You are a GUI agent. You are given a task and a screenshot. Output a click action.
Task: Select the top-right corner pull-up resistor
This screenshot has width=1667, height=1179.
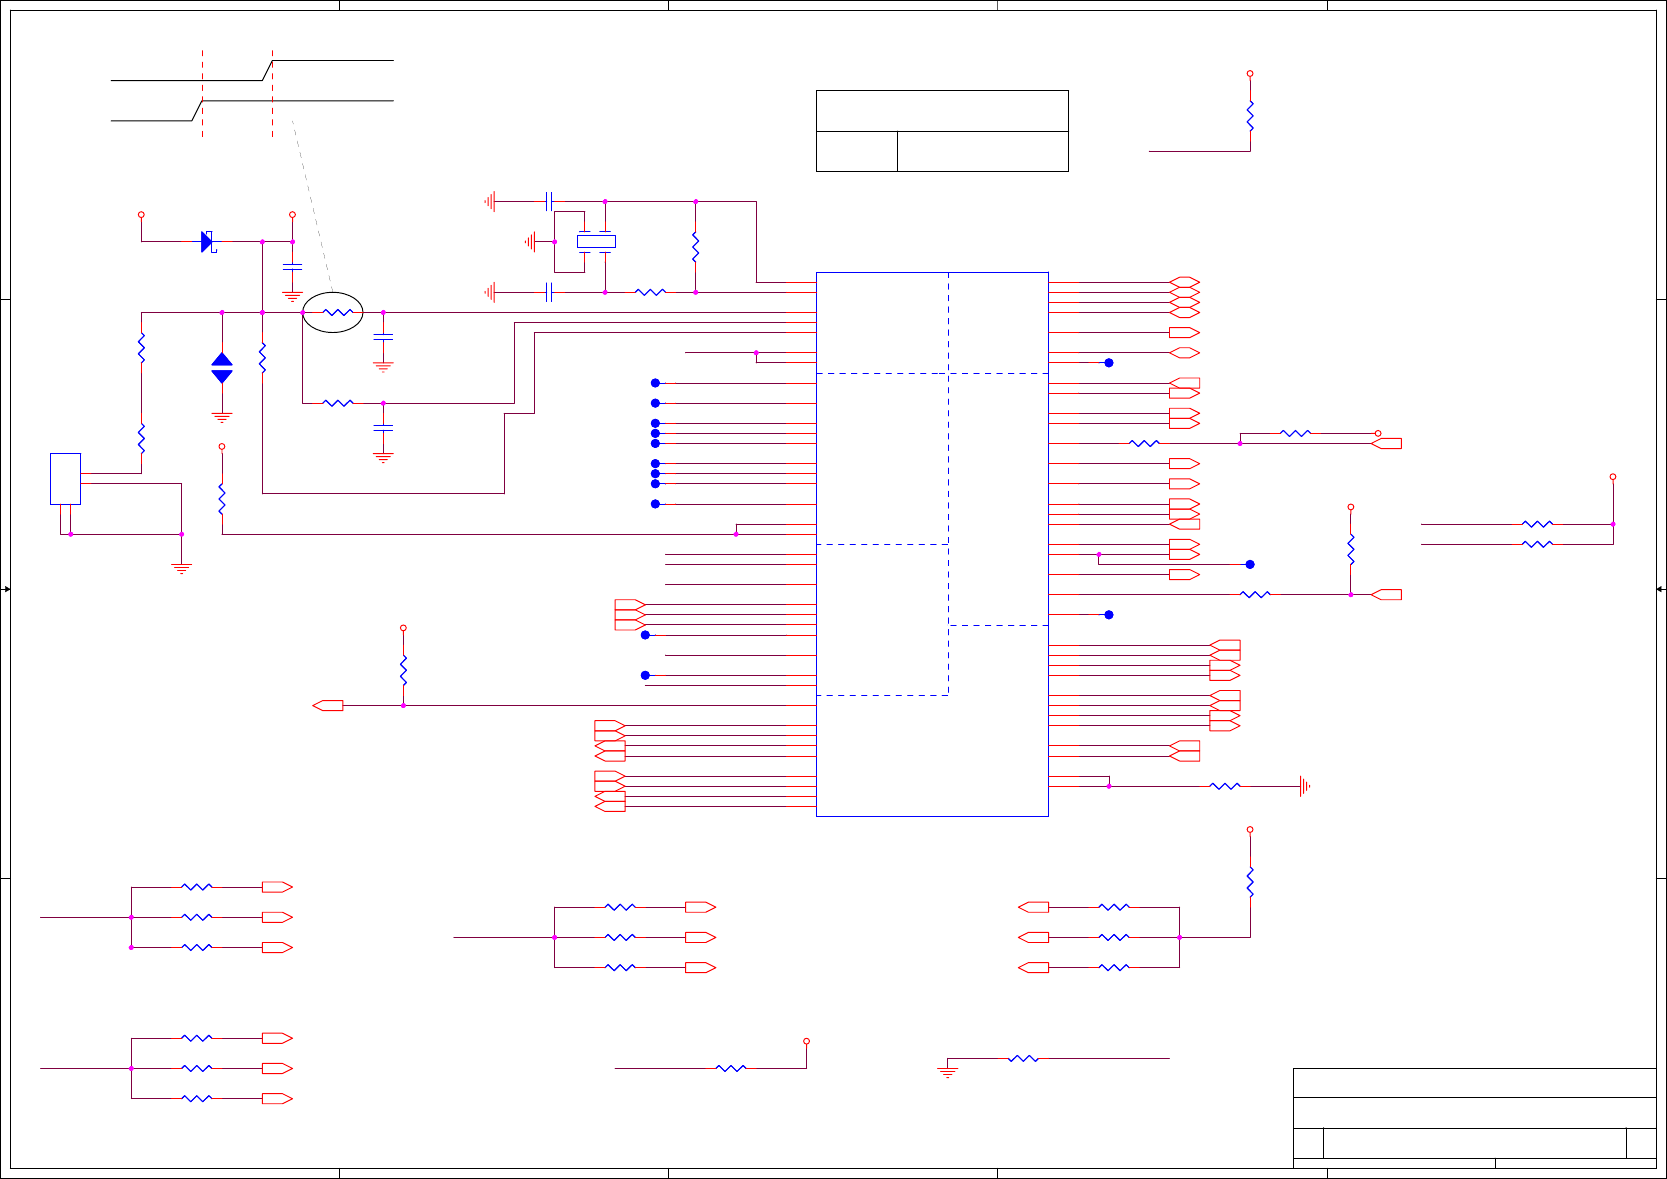click(x=1250, y=115)
